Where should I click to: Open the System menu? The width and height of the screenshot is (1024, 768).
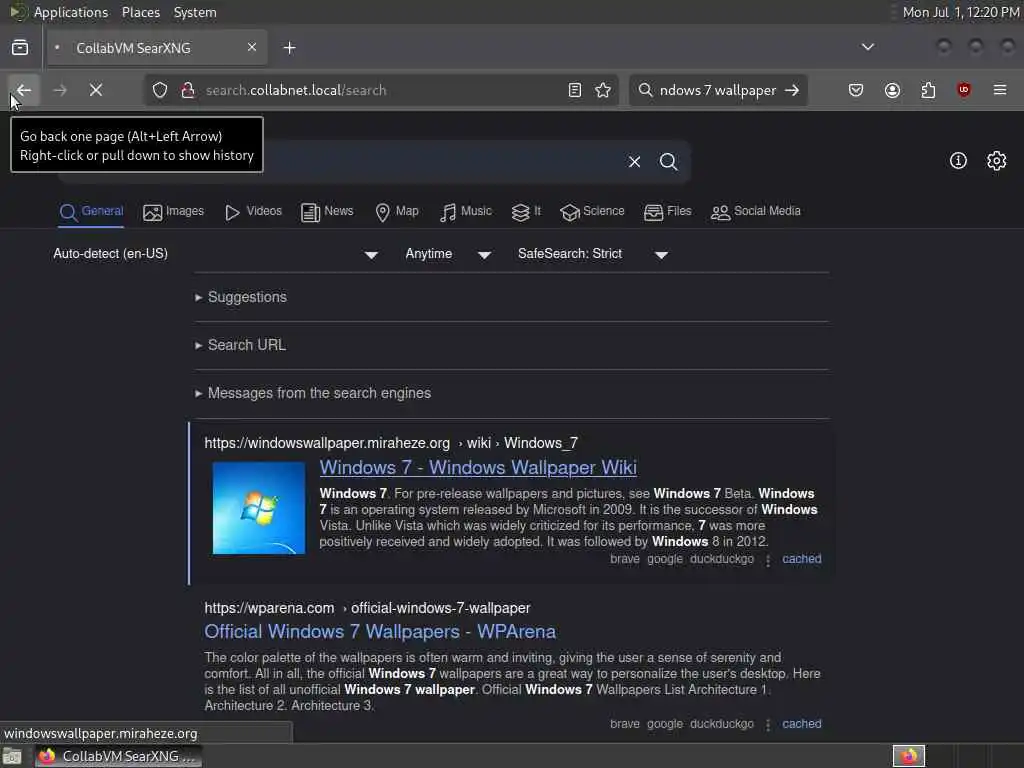[x=195, y=12]
